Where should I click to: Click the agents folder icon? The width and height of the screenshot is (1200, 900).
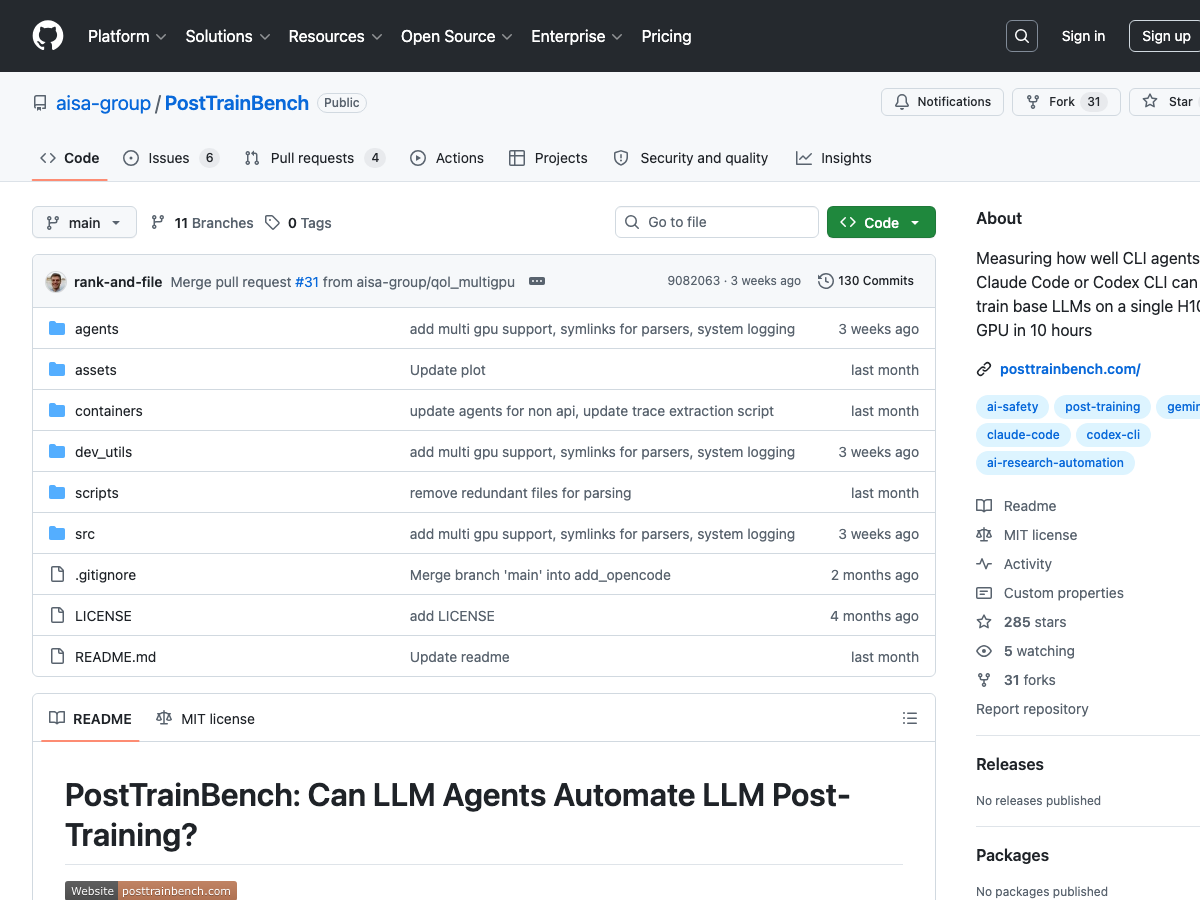point(56,328)
